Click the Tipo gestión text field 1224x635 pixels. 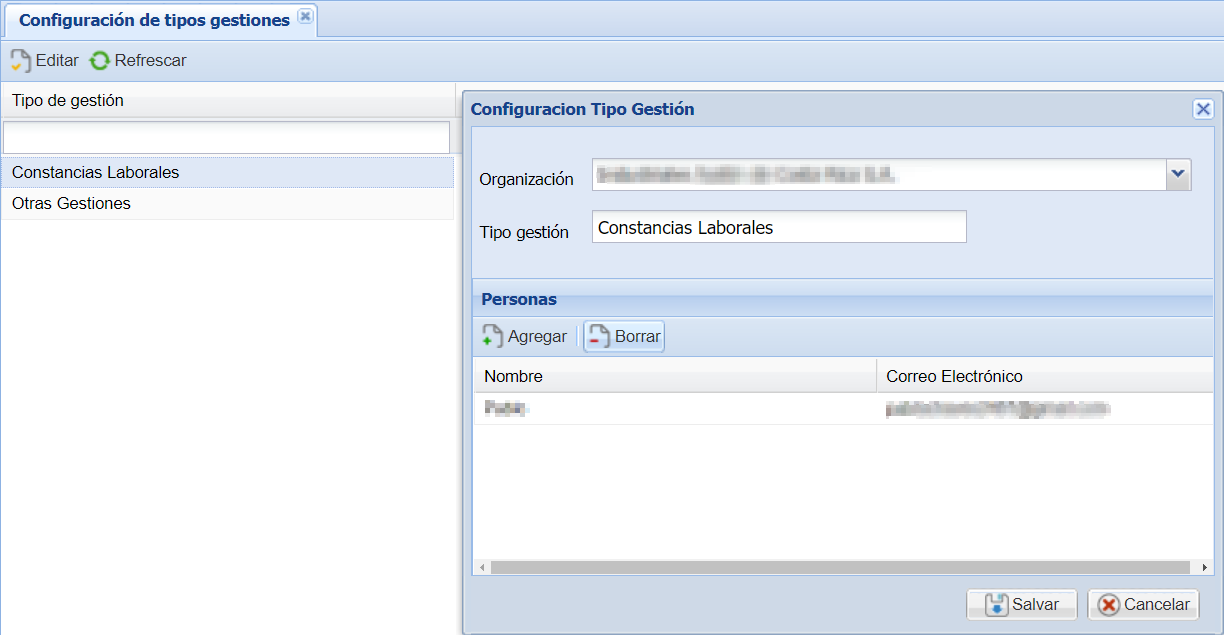click(x=779, y=227)
